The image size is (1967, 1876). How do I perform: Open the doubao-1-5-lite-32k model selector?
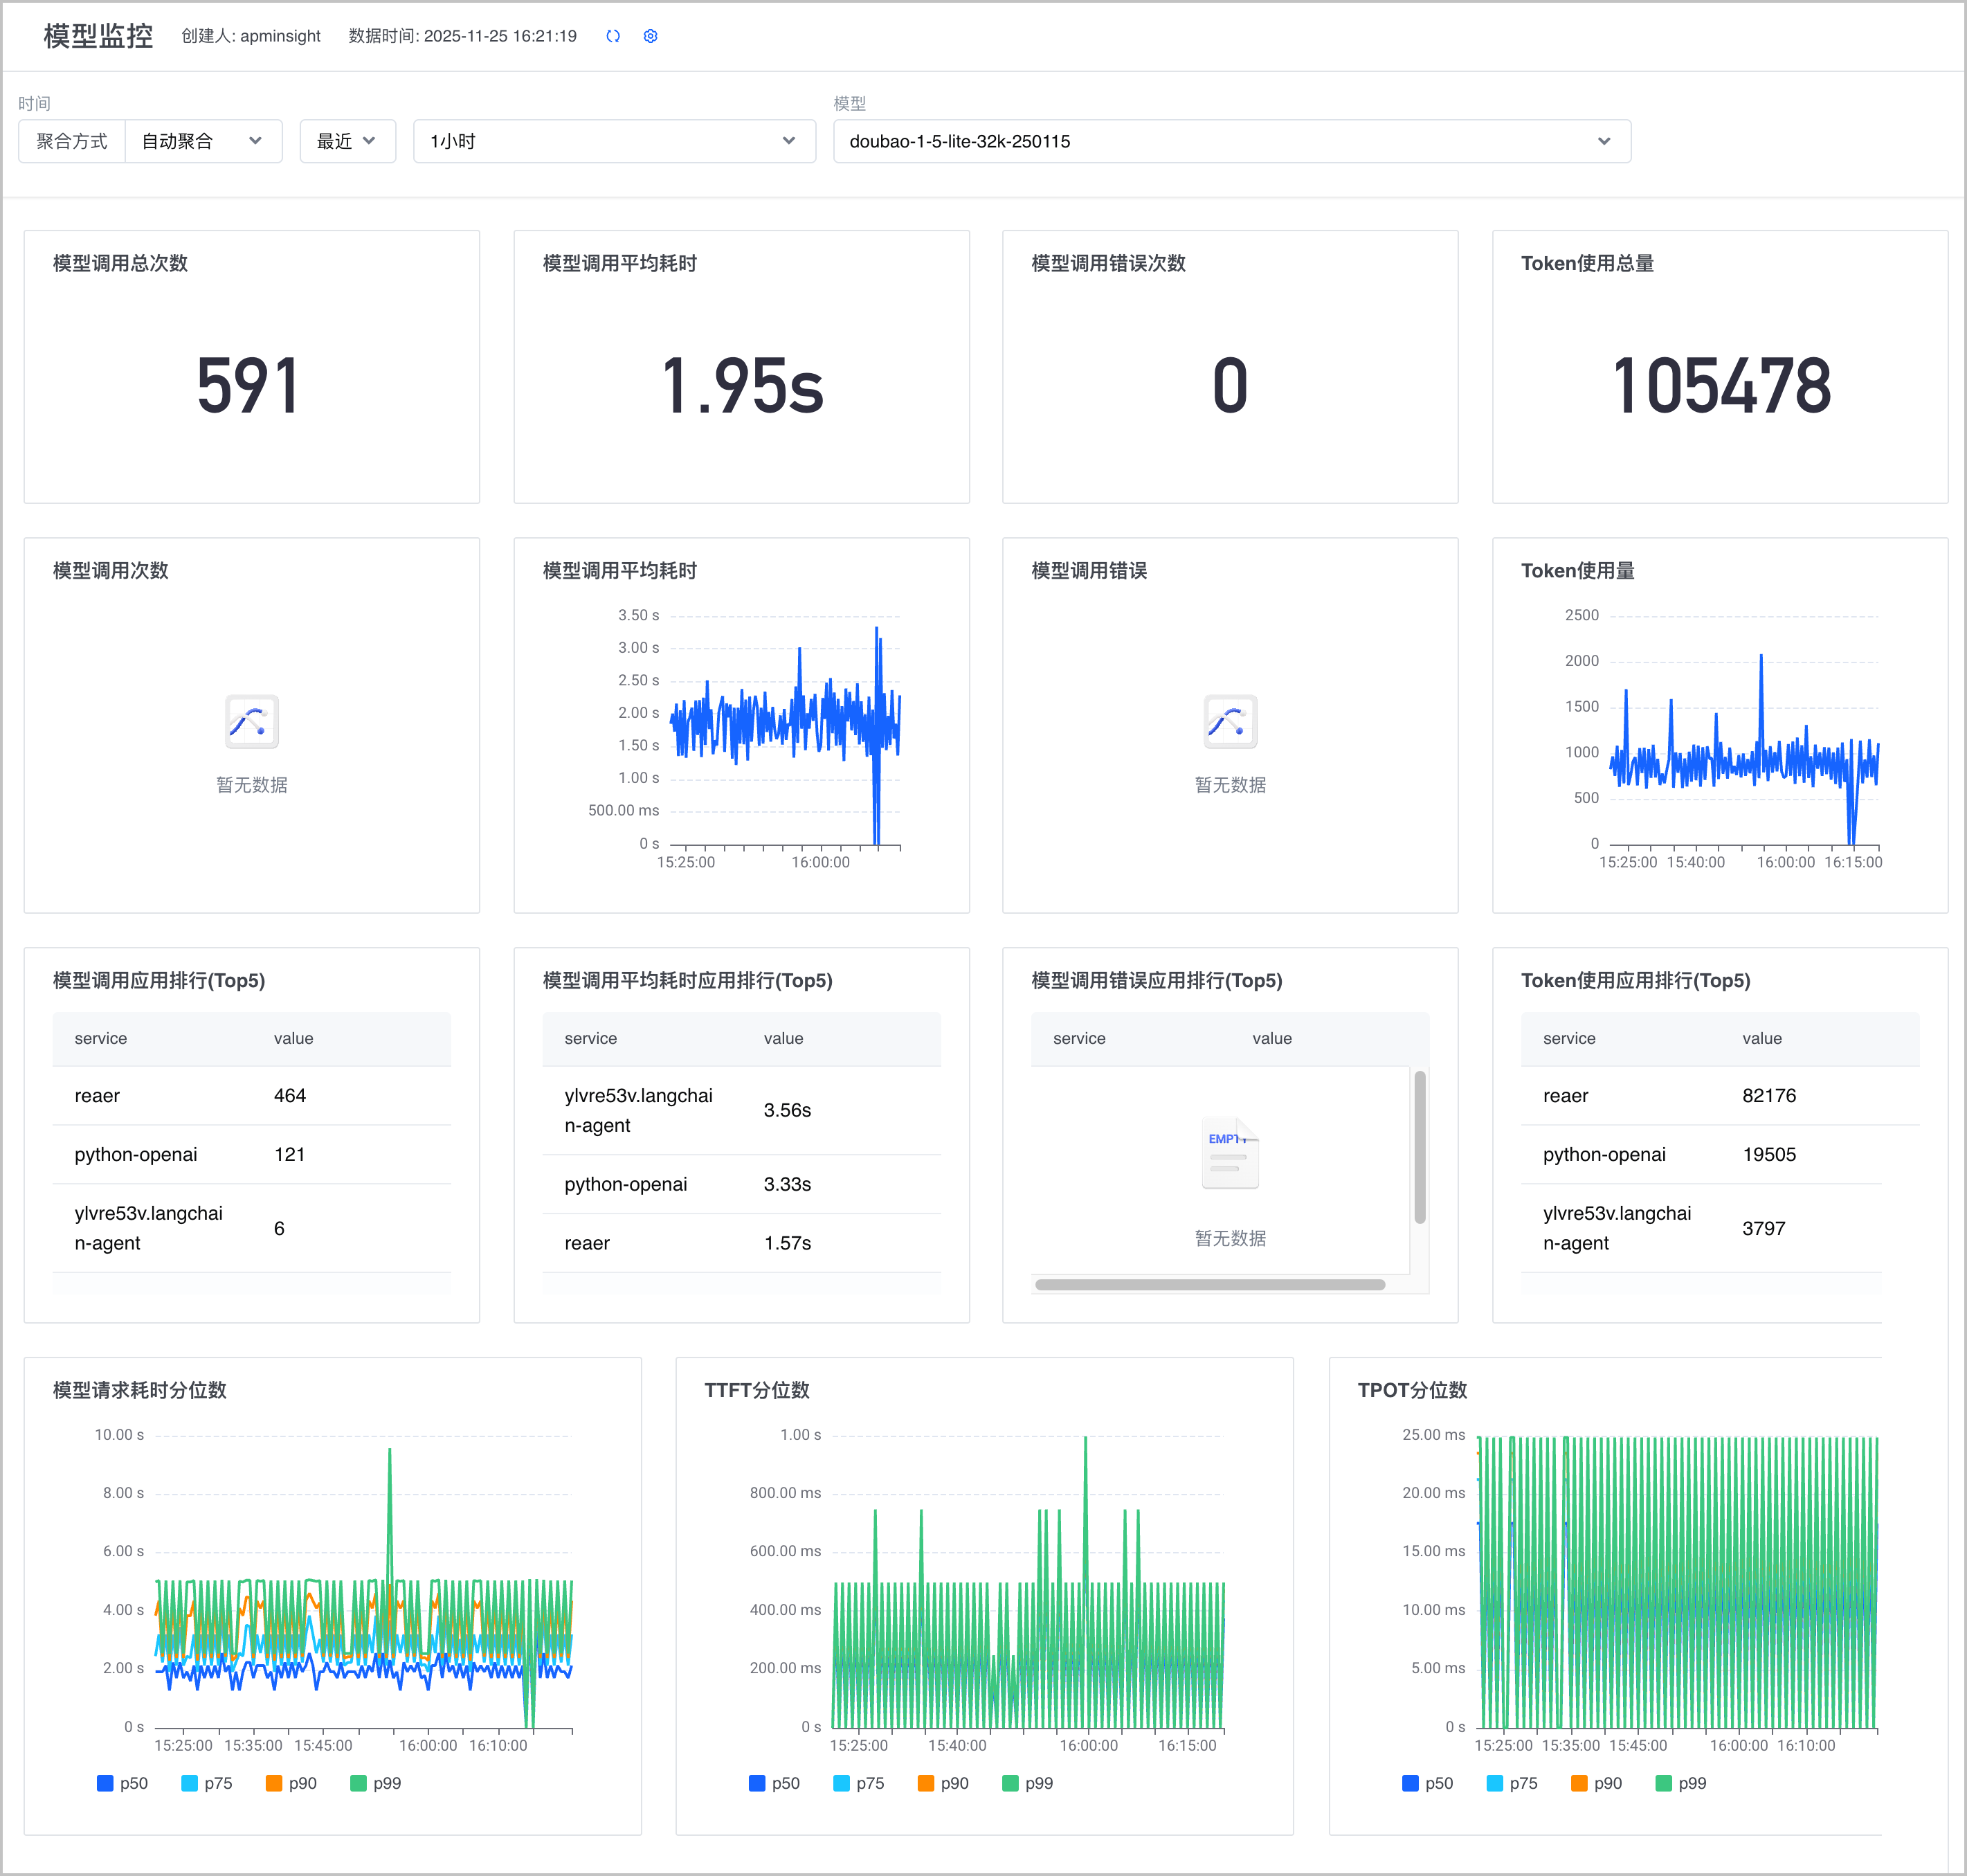point(1231,141)
